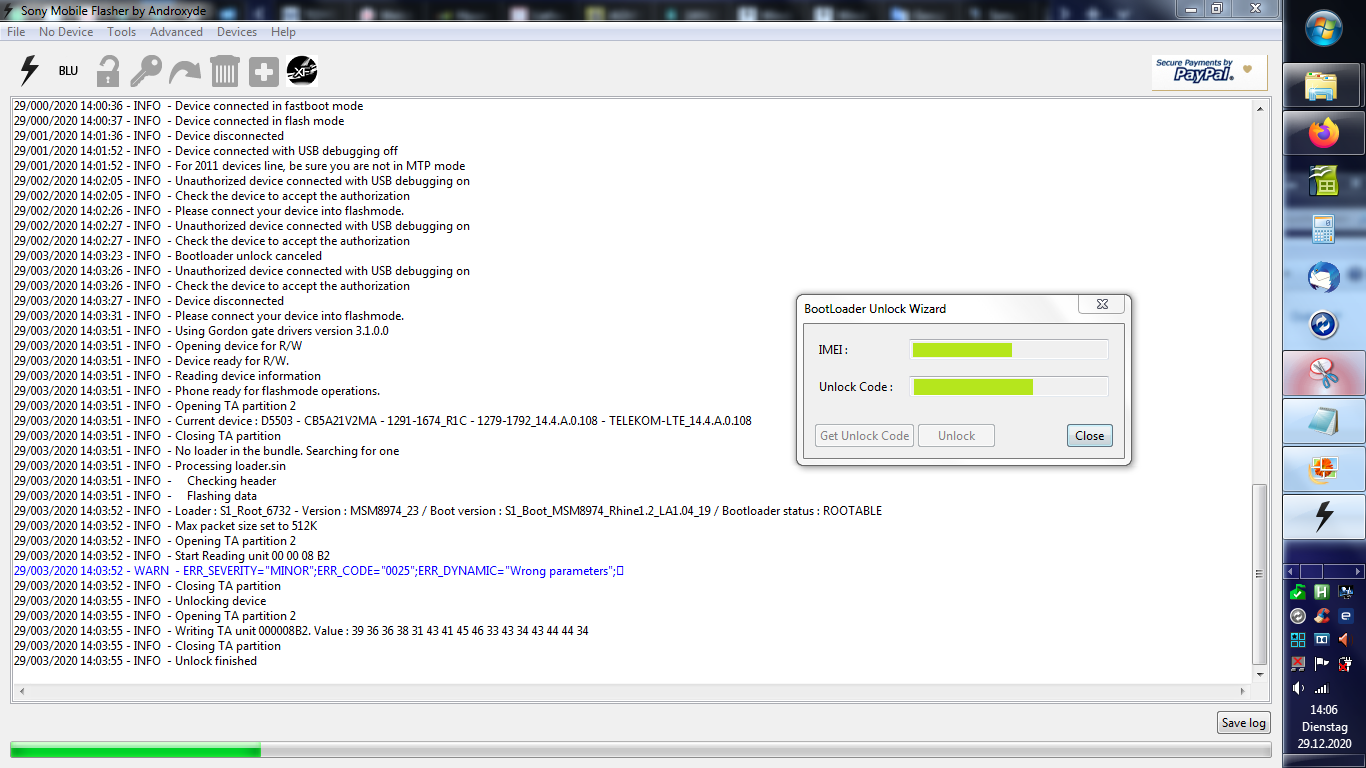Click the BLU bootloader unlock toolbar button
This screenshot has height=768, width=1366.
(68, 71)
